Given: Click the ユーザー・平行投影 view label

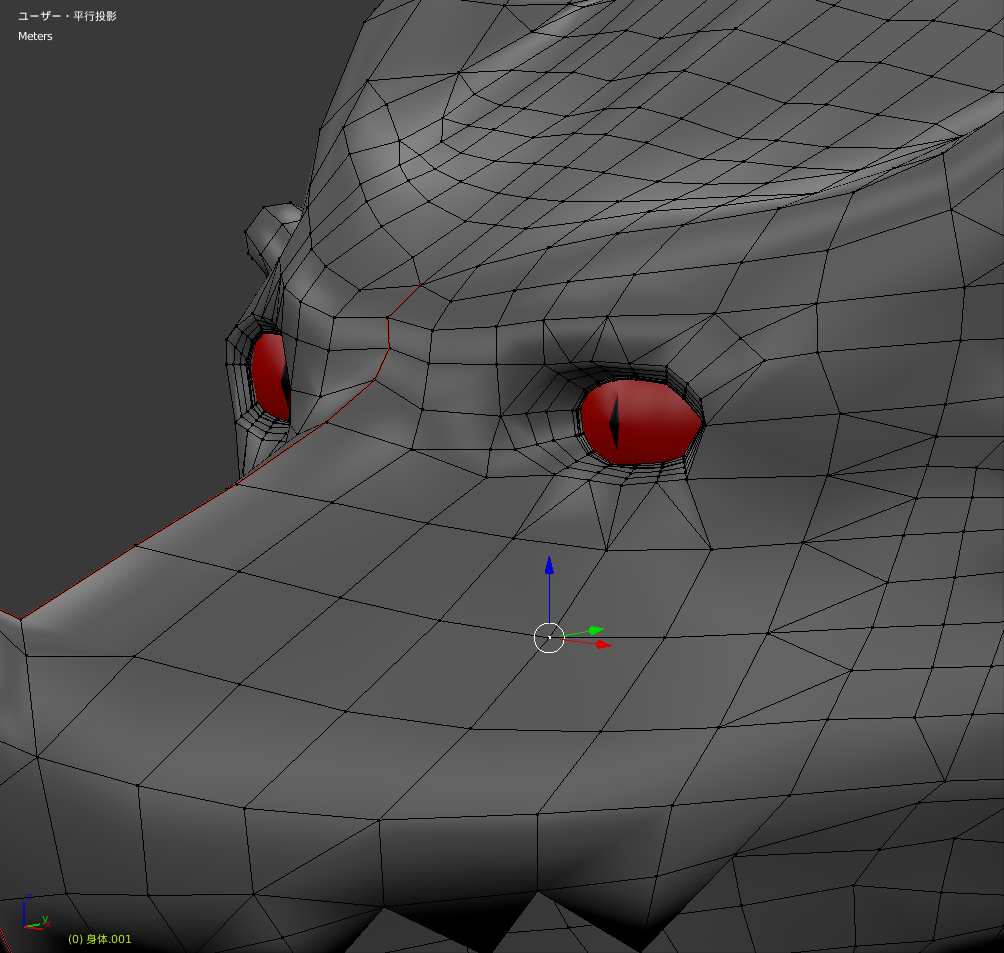Looking at the screenshot, I should (67, 17).
